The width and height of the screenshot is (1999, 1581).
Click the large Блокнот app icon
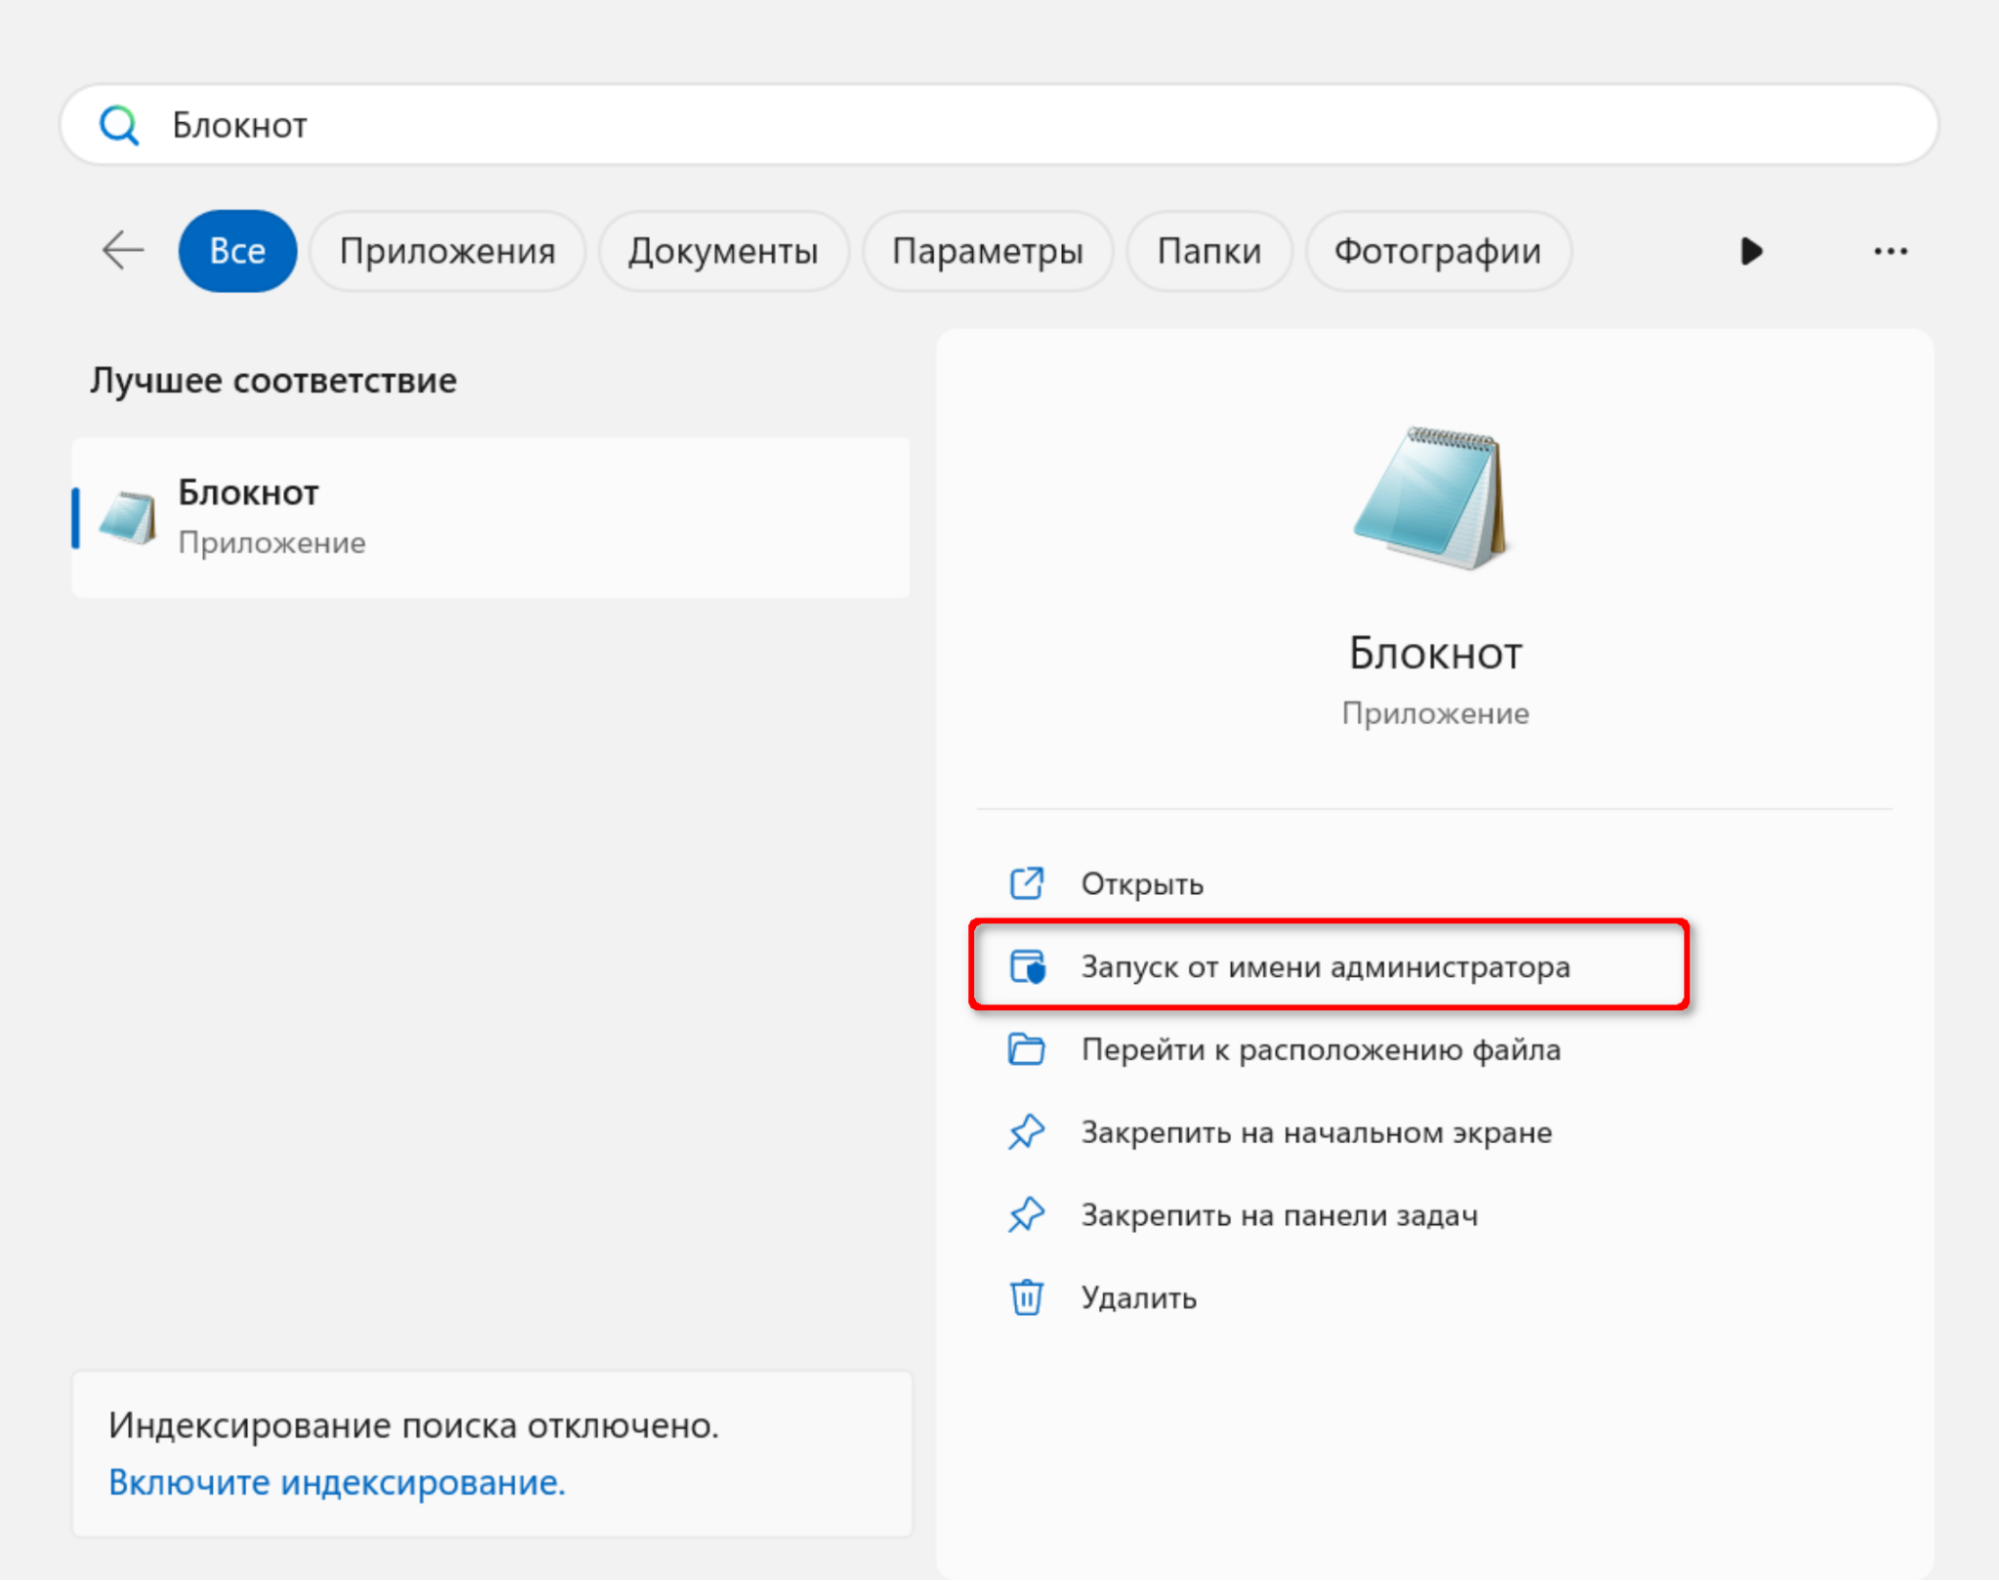[1433, 498]
